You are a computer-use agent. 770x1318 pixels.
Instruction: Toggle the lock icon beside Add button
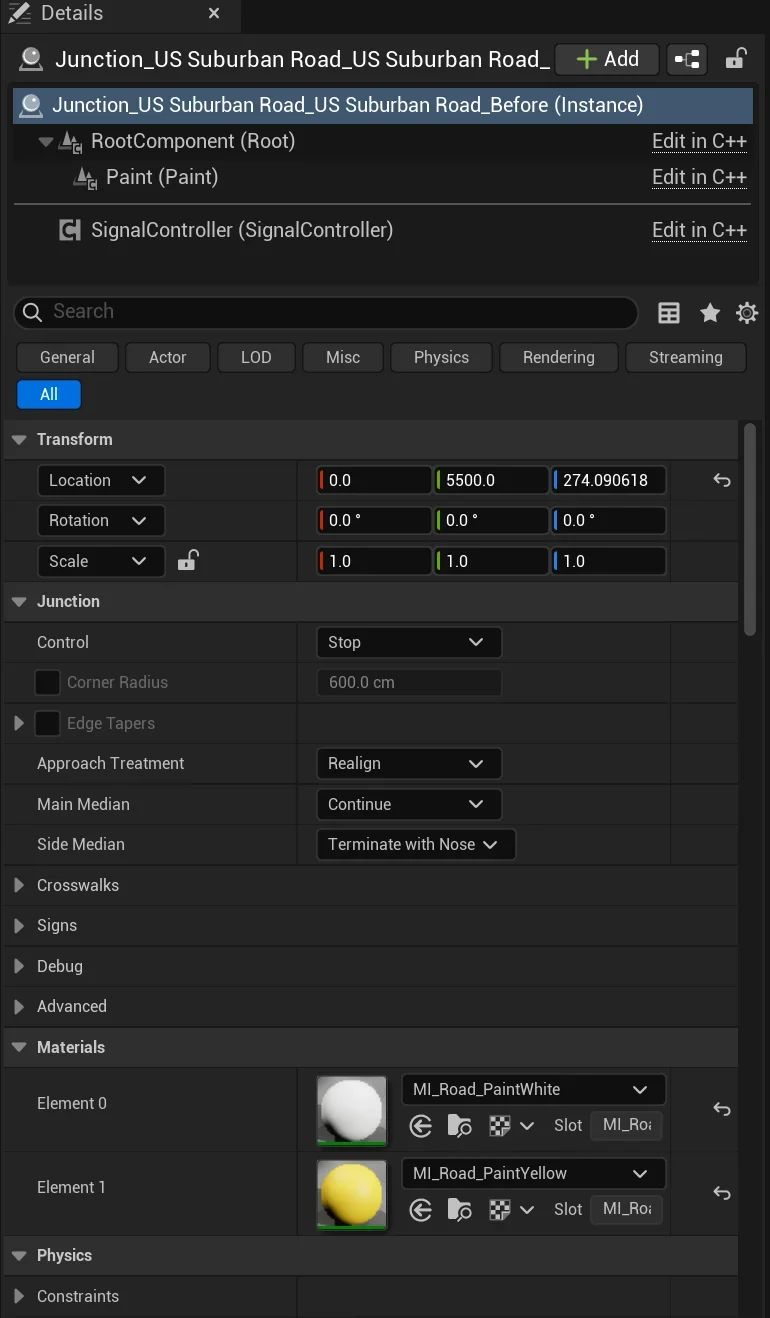click(x=736, y=59)
